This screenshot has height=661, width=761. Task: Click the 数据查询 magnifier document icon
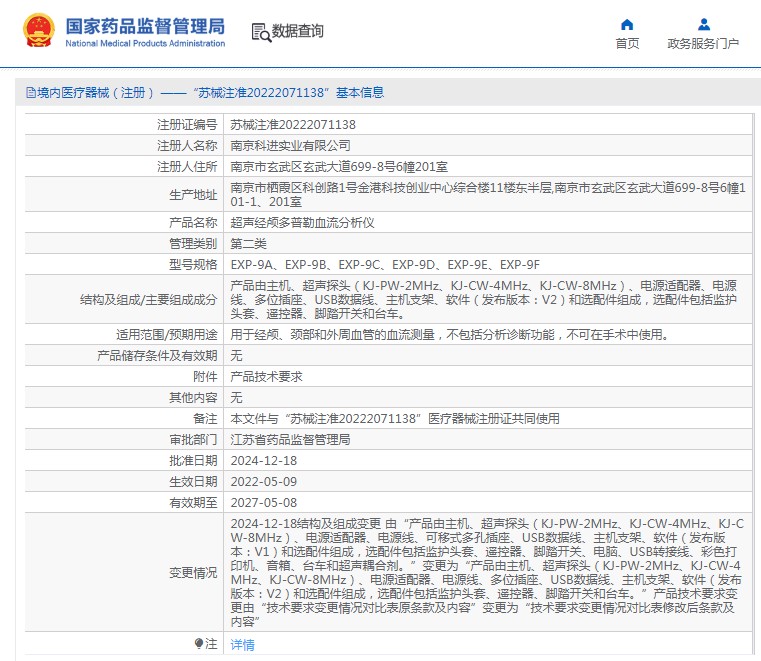(260, 31)
